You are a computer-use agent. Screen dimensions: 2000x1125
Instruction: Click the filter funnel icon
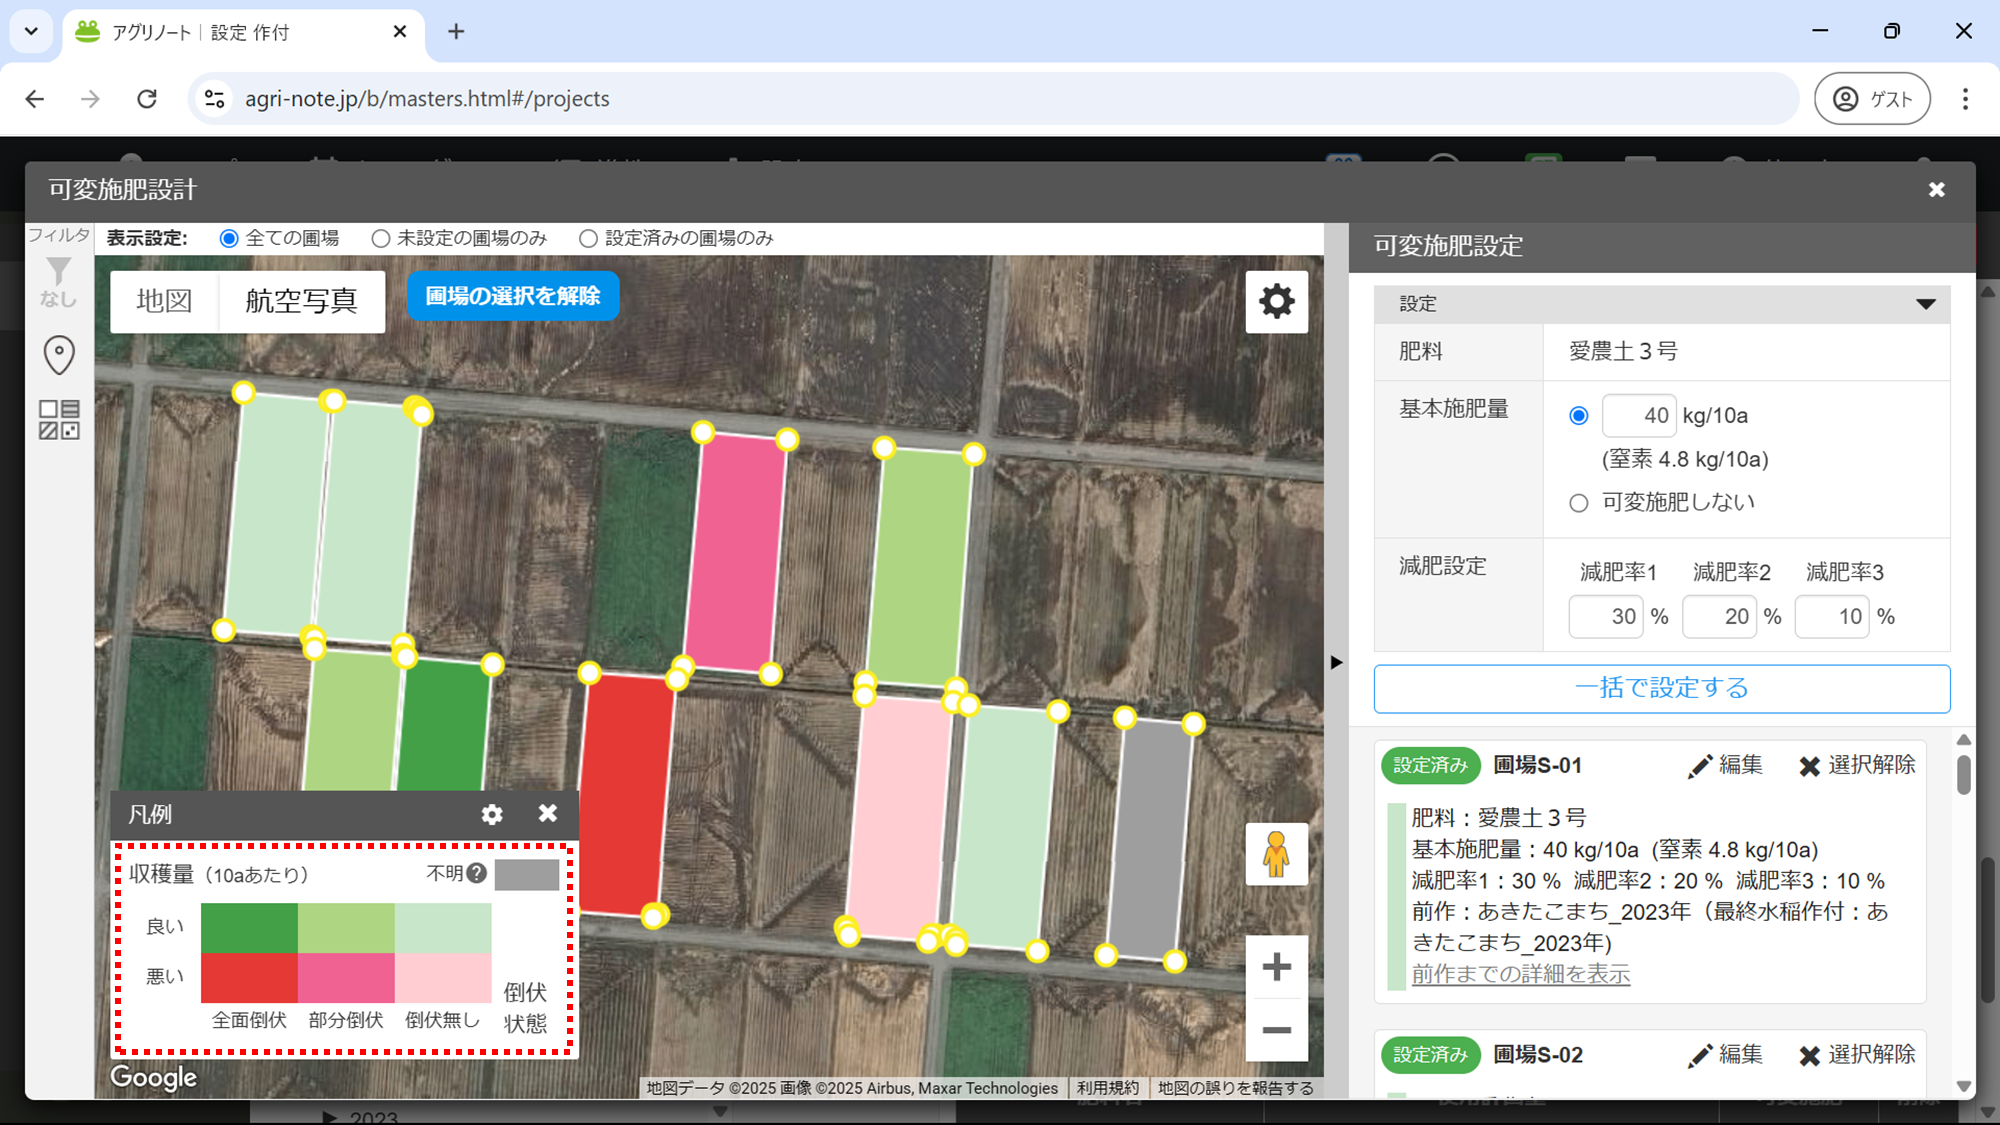58,273
